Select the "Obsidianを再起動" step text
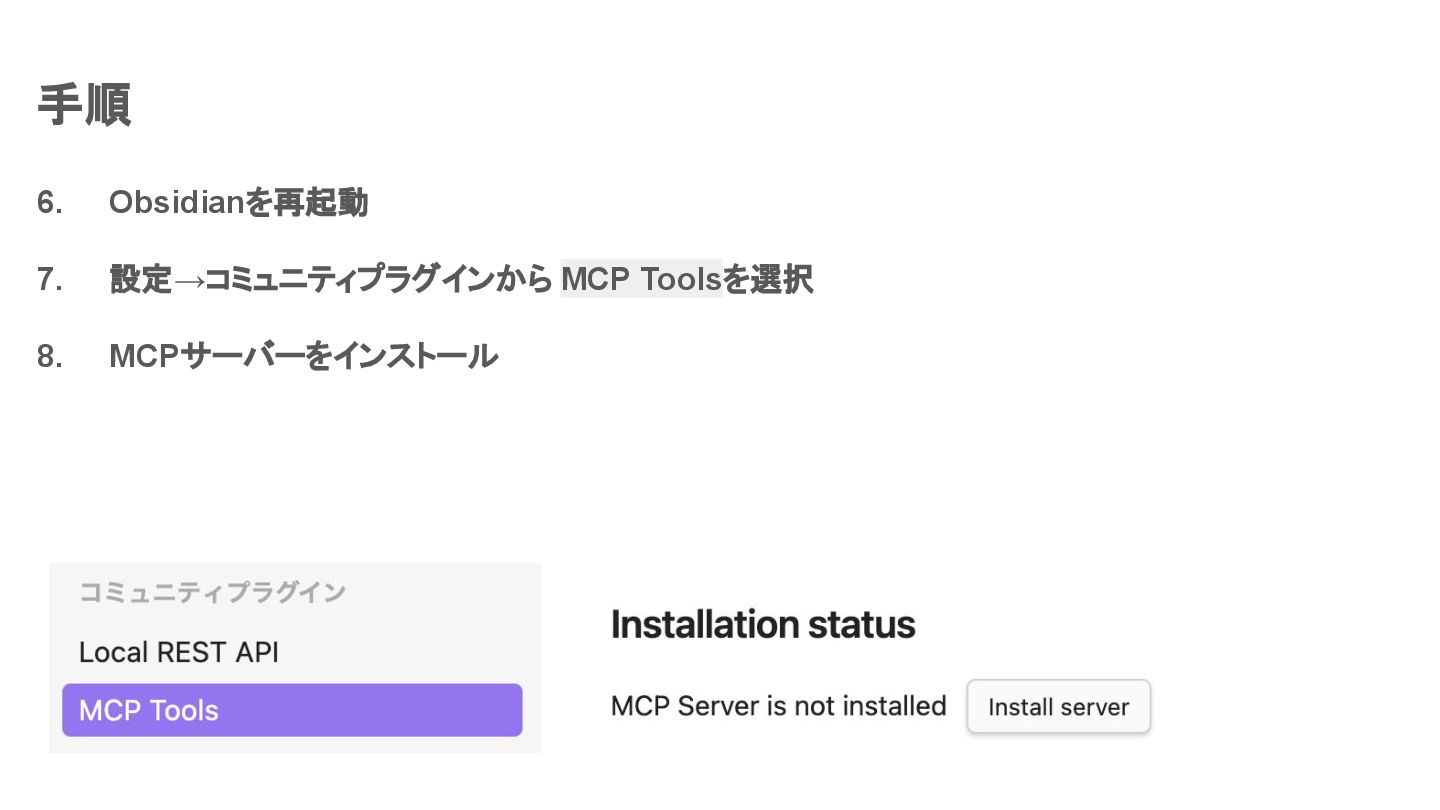Viewport: 1440px width, 810px height. tap(238, 202)
